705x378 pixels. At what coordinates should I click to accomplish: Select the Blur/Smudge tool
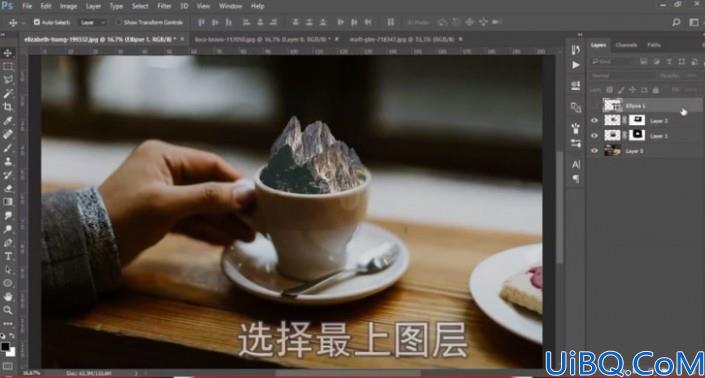click(8, 215)
